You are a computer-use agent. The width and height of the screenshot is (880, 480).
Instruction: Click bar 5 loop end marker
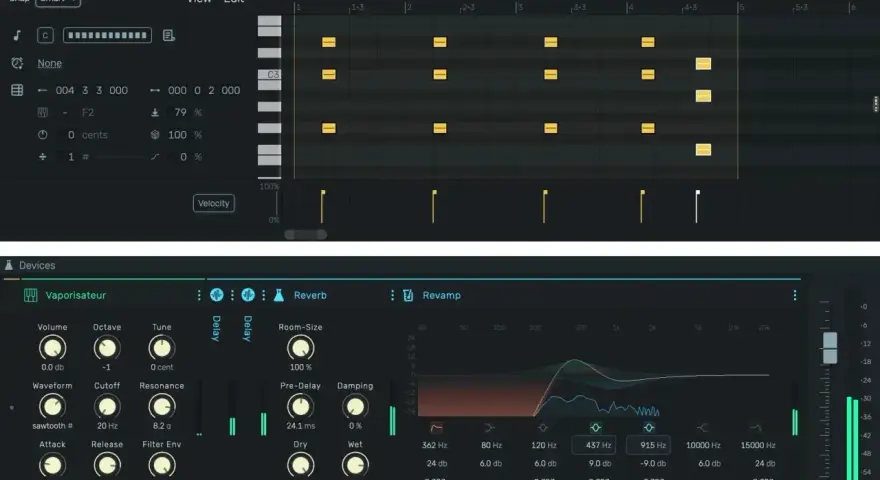[740, 7]
